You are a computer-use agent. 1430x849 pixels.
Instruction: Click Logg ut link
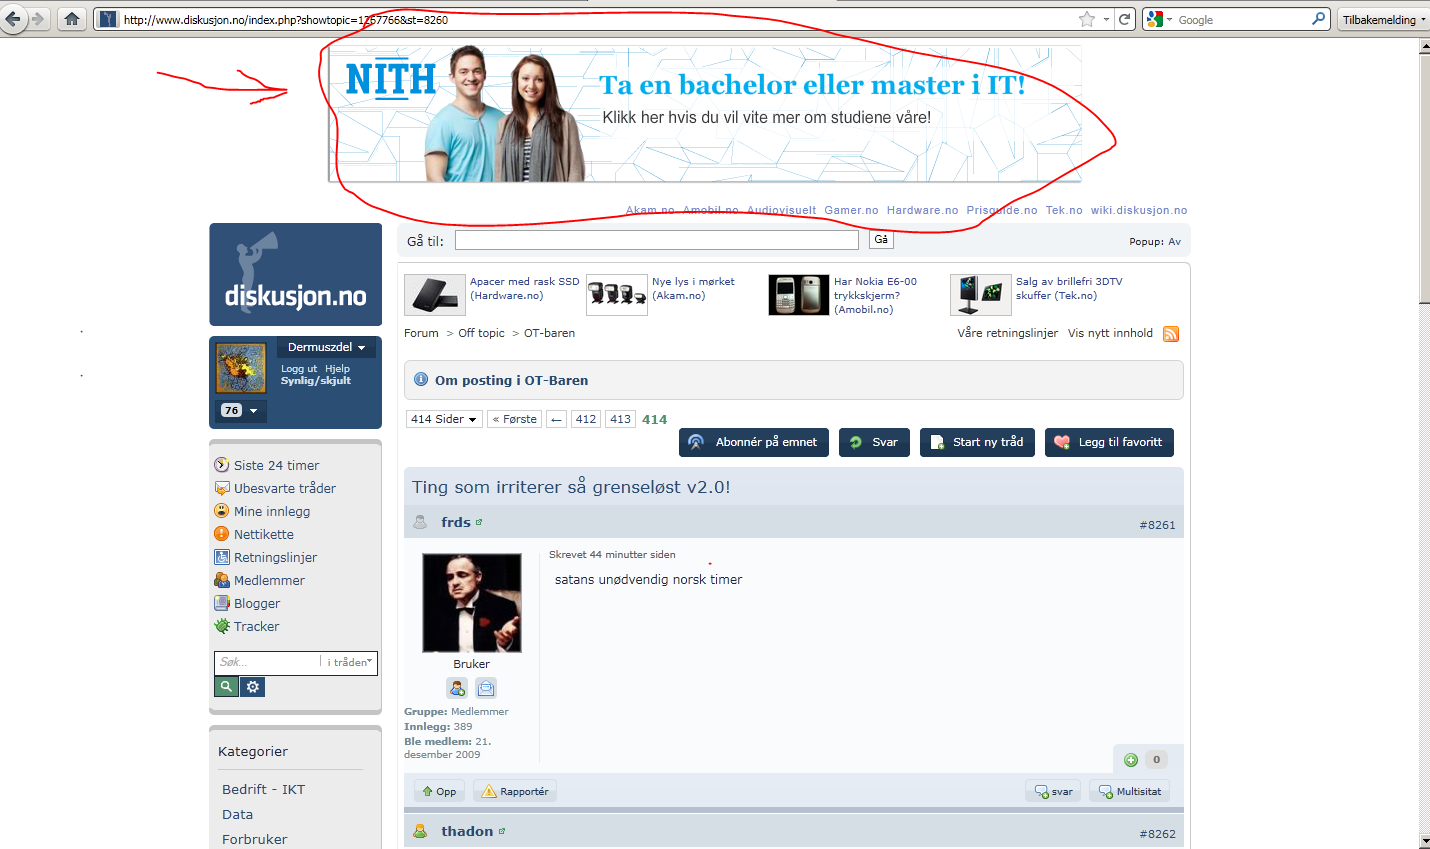click(299, 369)
